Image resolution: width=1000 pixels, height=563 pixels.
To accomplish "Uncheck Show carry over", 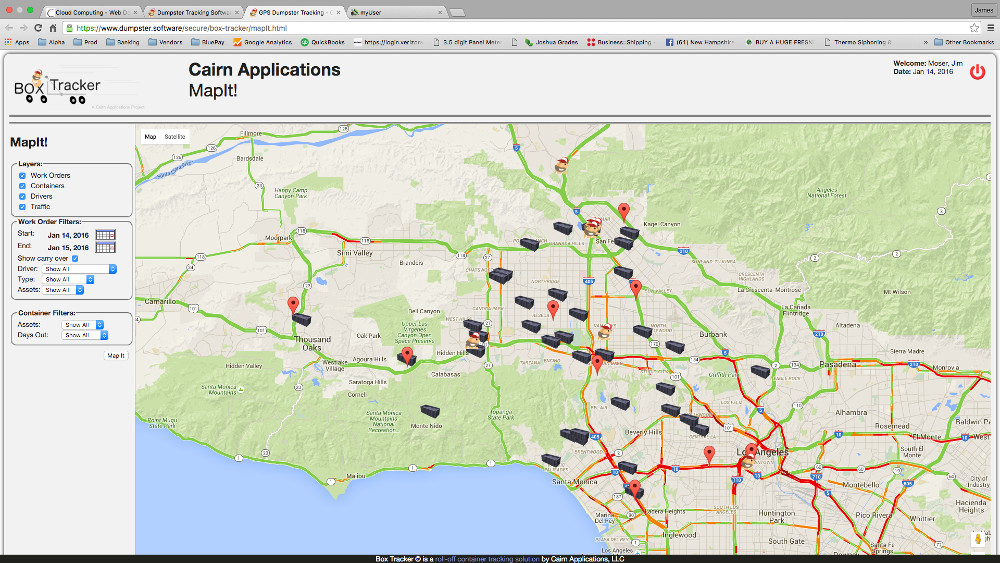I will [x=75, y=258].
